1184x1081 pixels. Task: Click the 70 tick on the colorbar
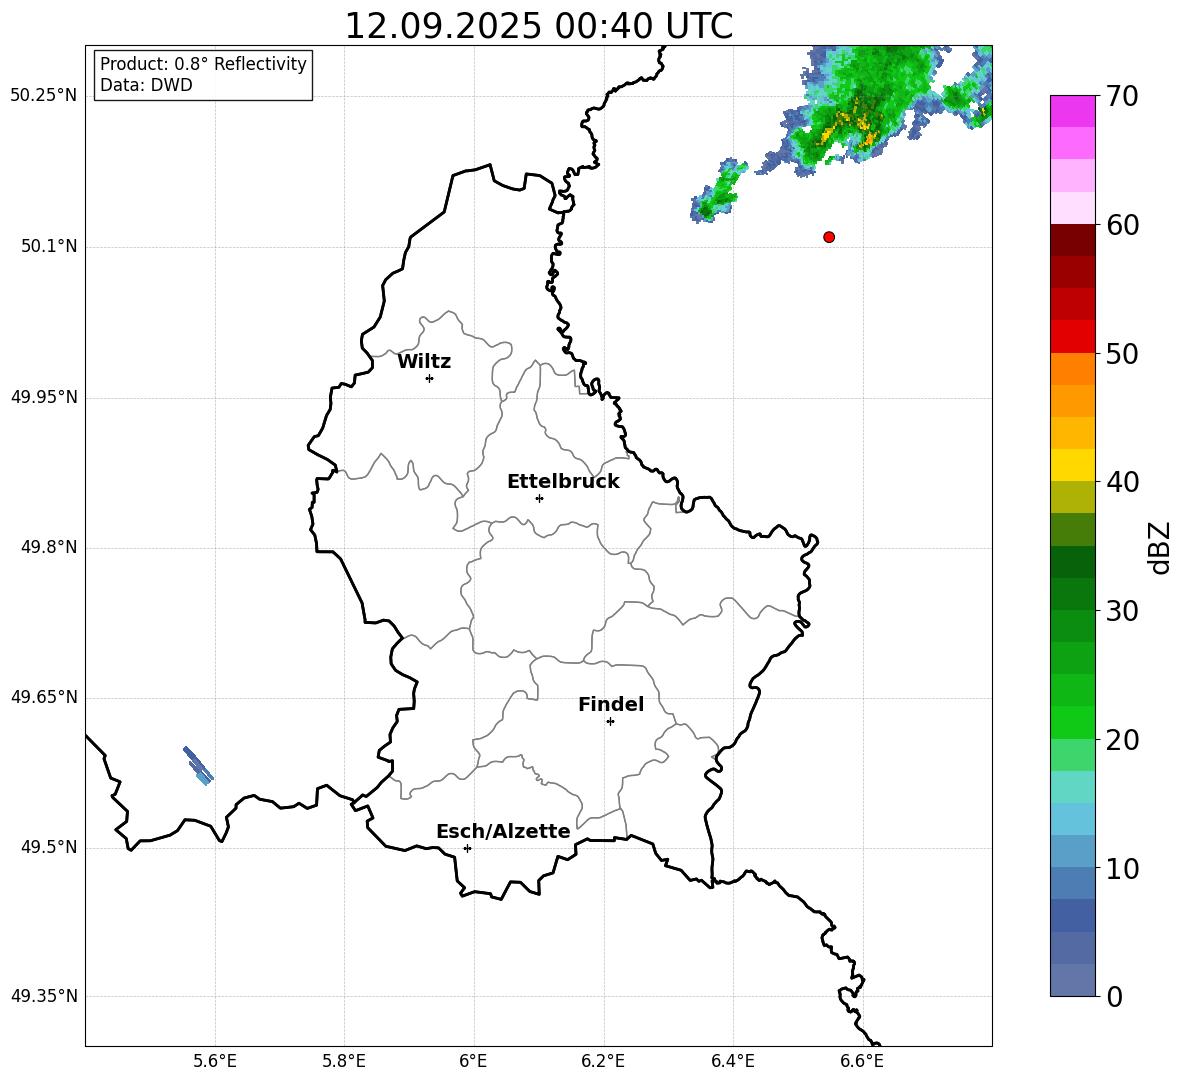[x=1122, y=96]
